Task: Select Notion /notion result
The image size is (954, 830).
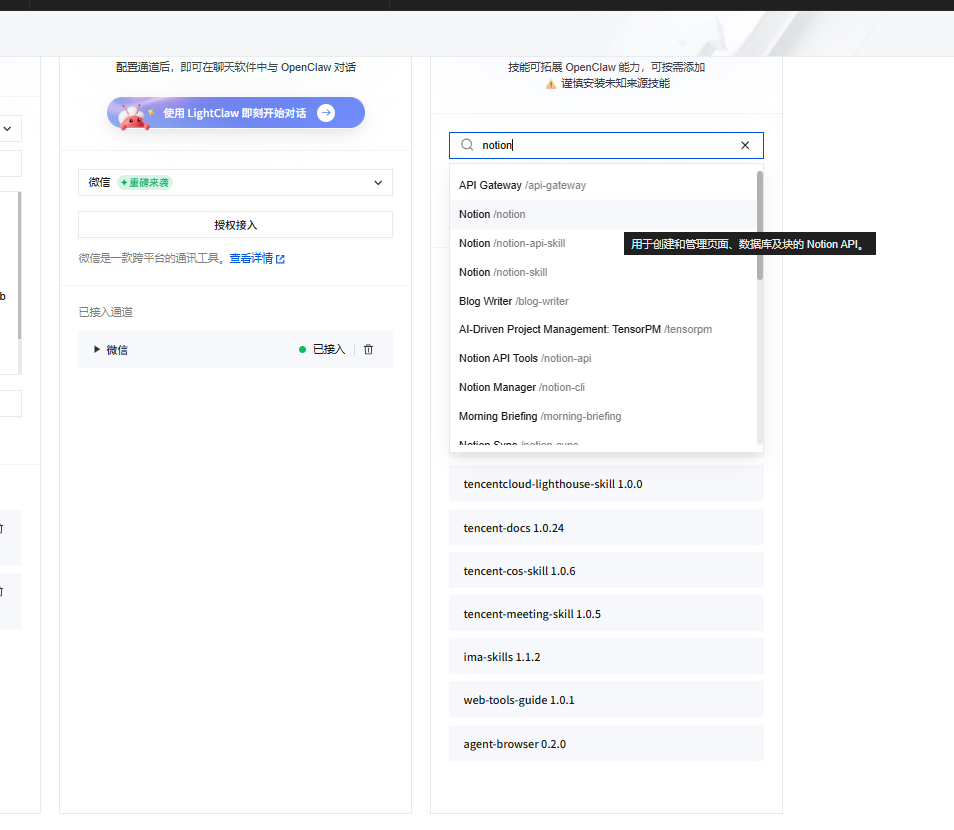Action: (x=603, y=214)
